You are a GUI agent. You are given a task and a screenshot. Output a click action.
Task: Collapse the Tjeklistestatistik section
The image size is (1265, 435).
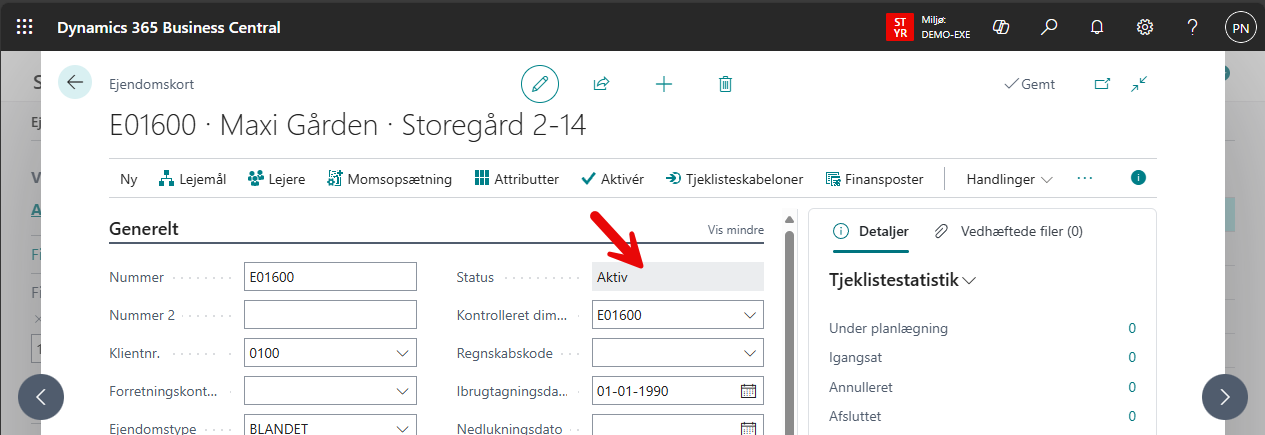click(x=968, y=281)
